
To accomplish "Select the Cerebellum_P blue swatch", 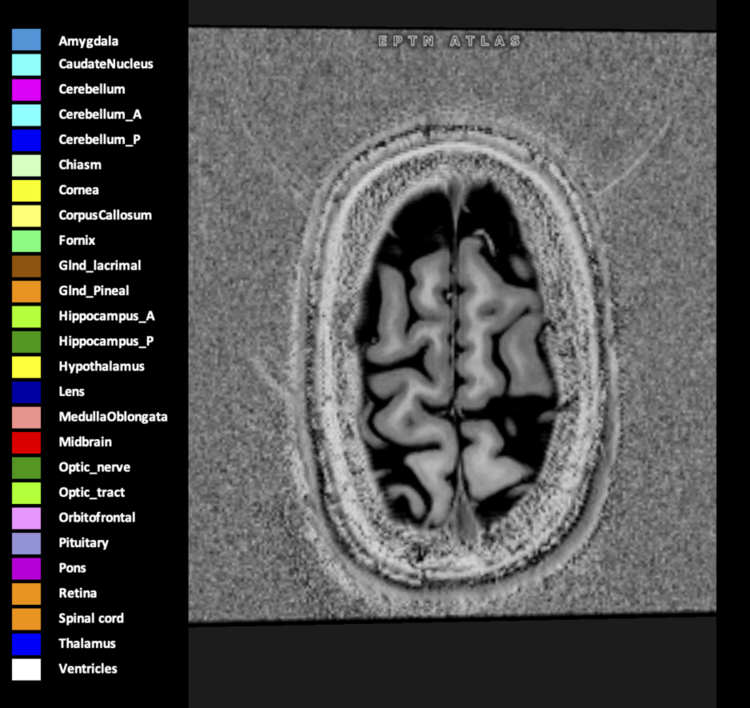I will 26,140.
